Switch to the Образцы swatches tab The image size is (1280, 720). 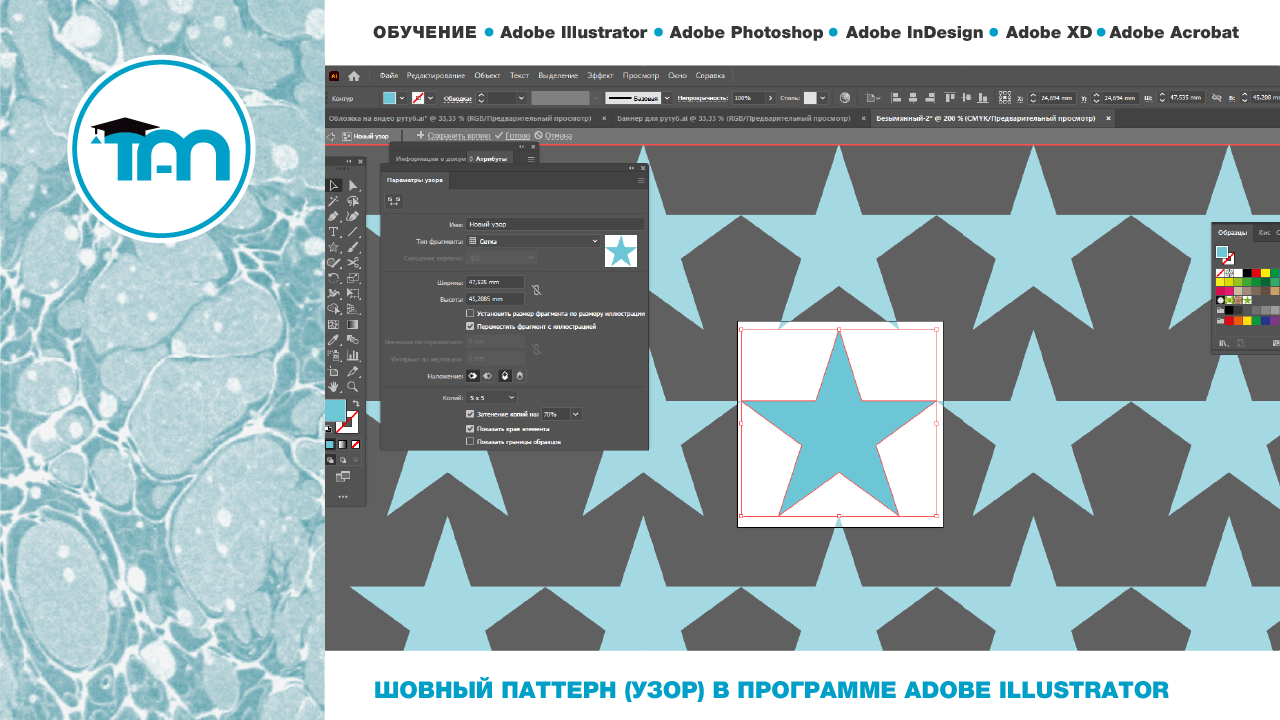pyautogui.click(x=1232, y=232)
